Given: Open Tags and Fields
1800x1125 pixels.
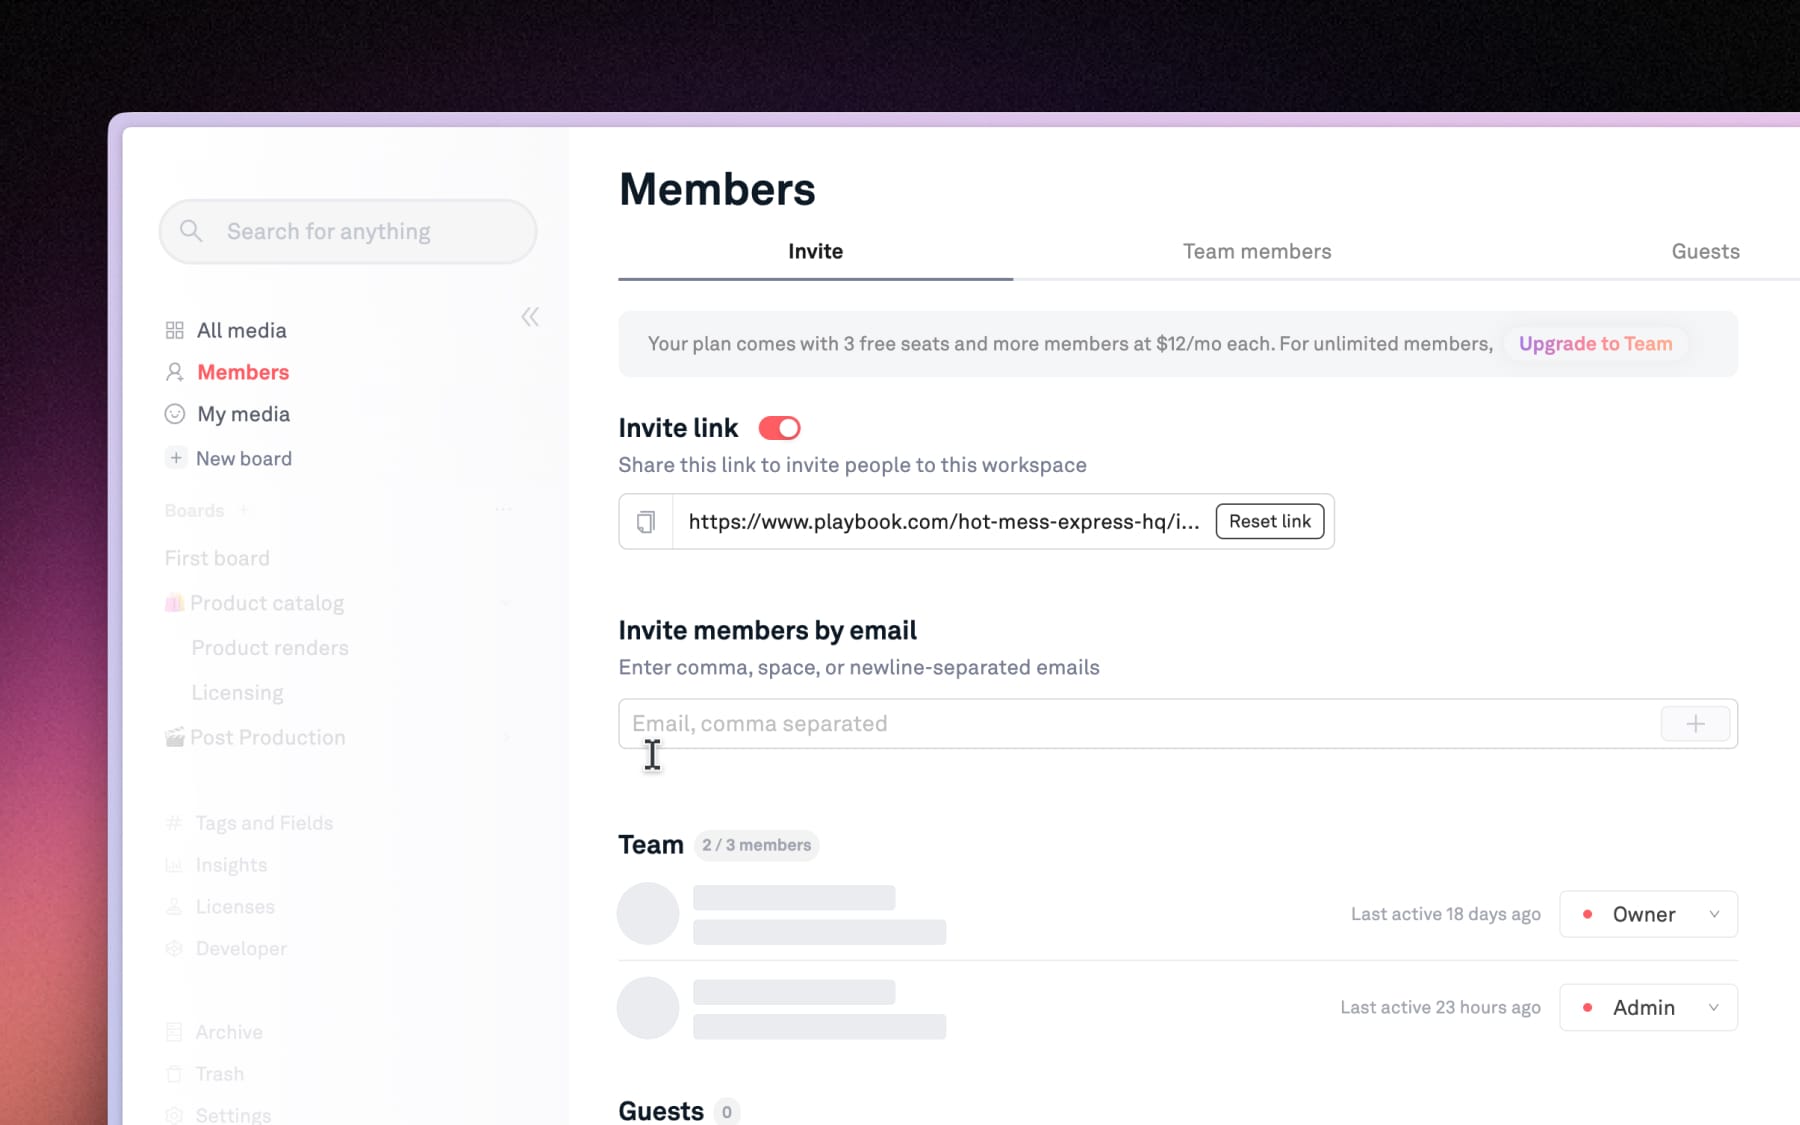Looking at the screenshot, I should click(x=264, y=823).
